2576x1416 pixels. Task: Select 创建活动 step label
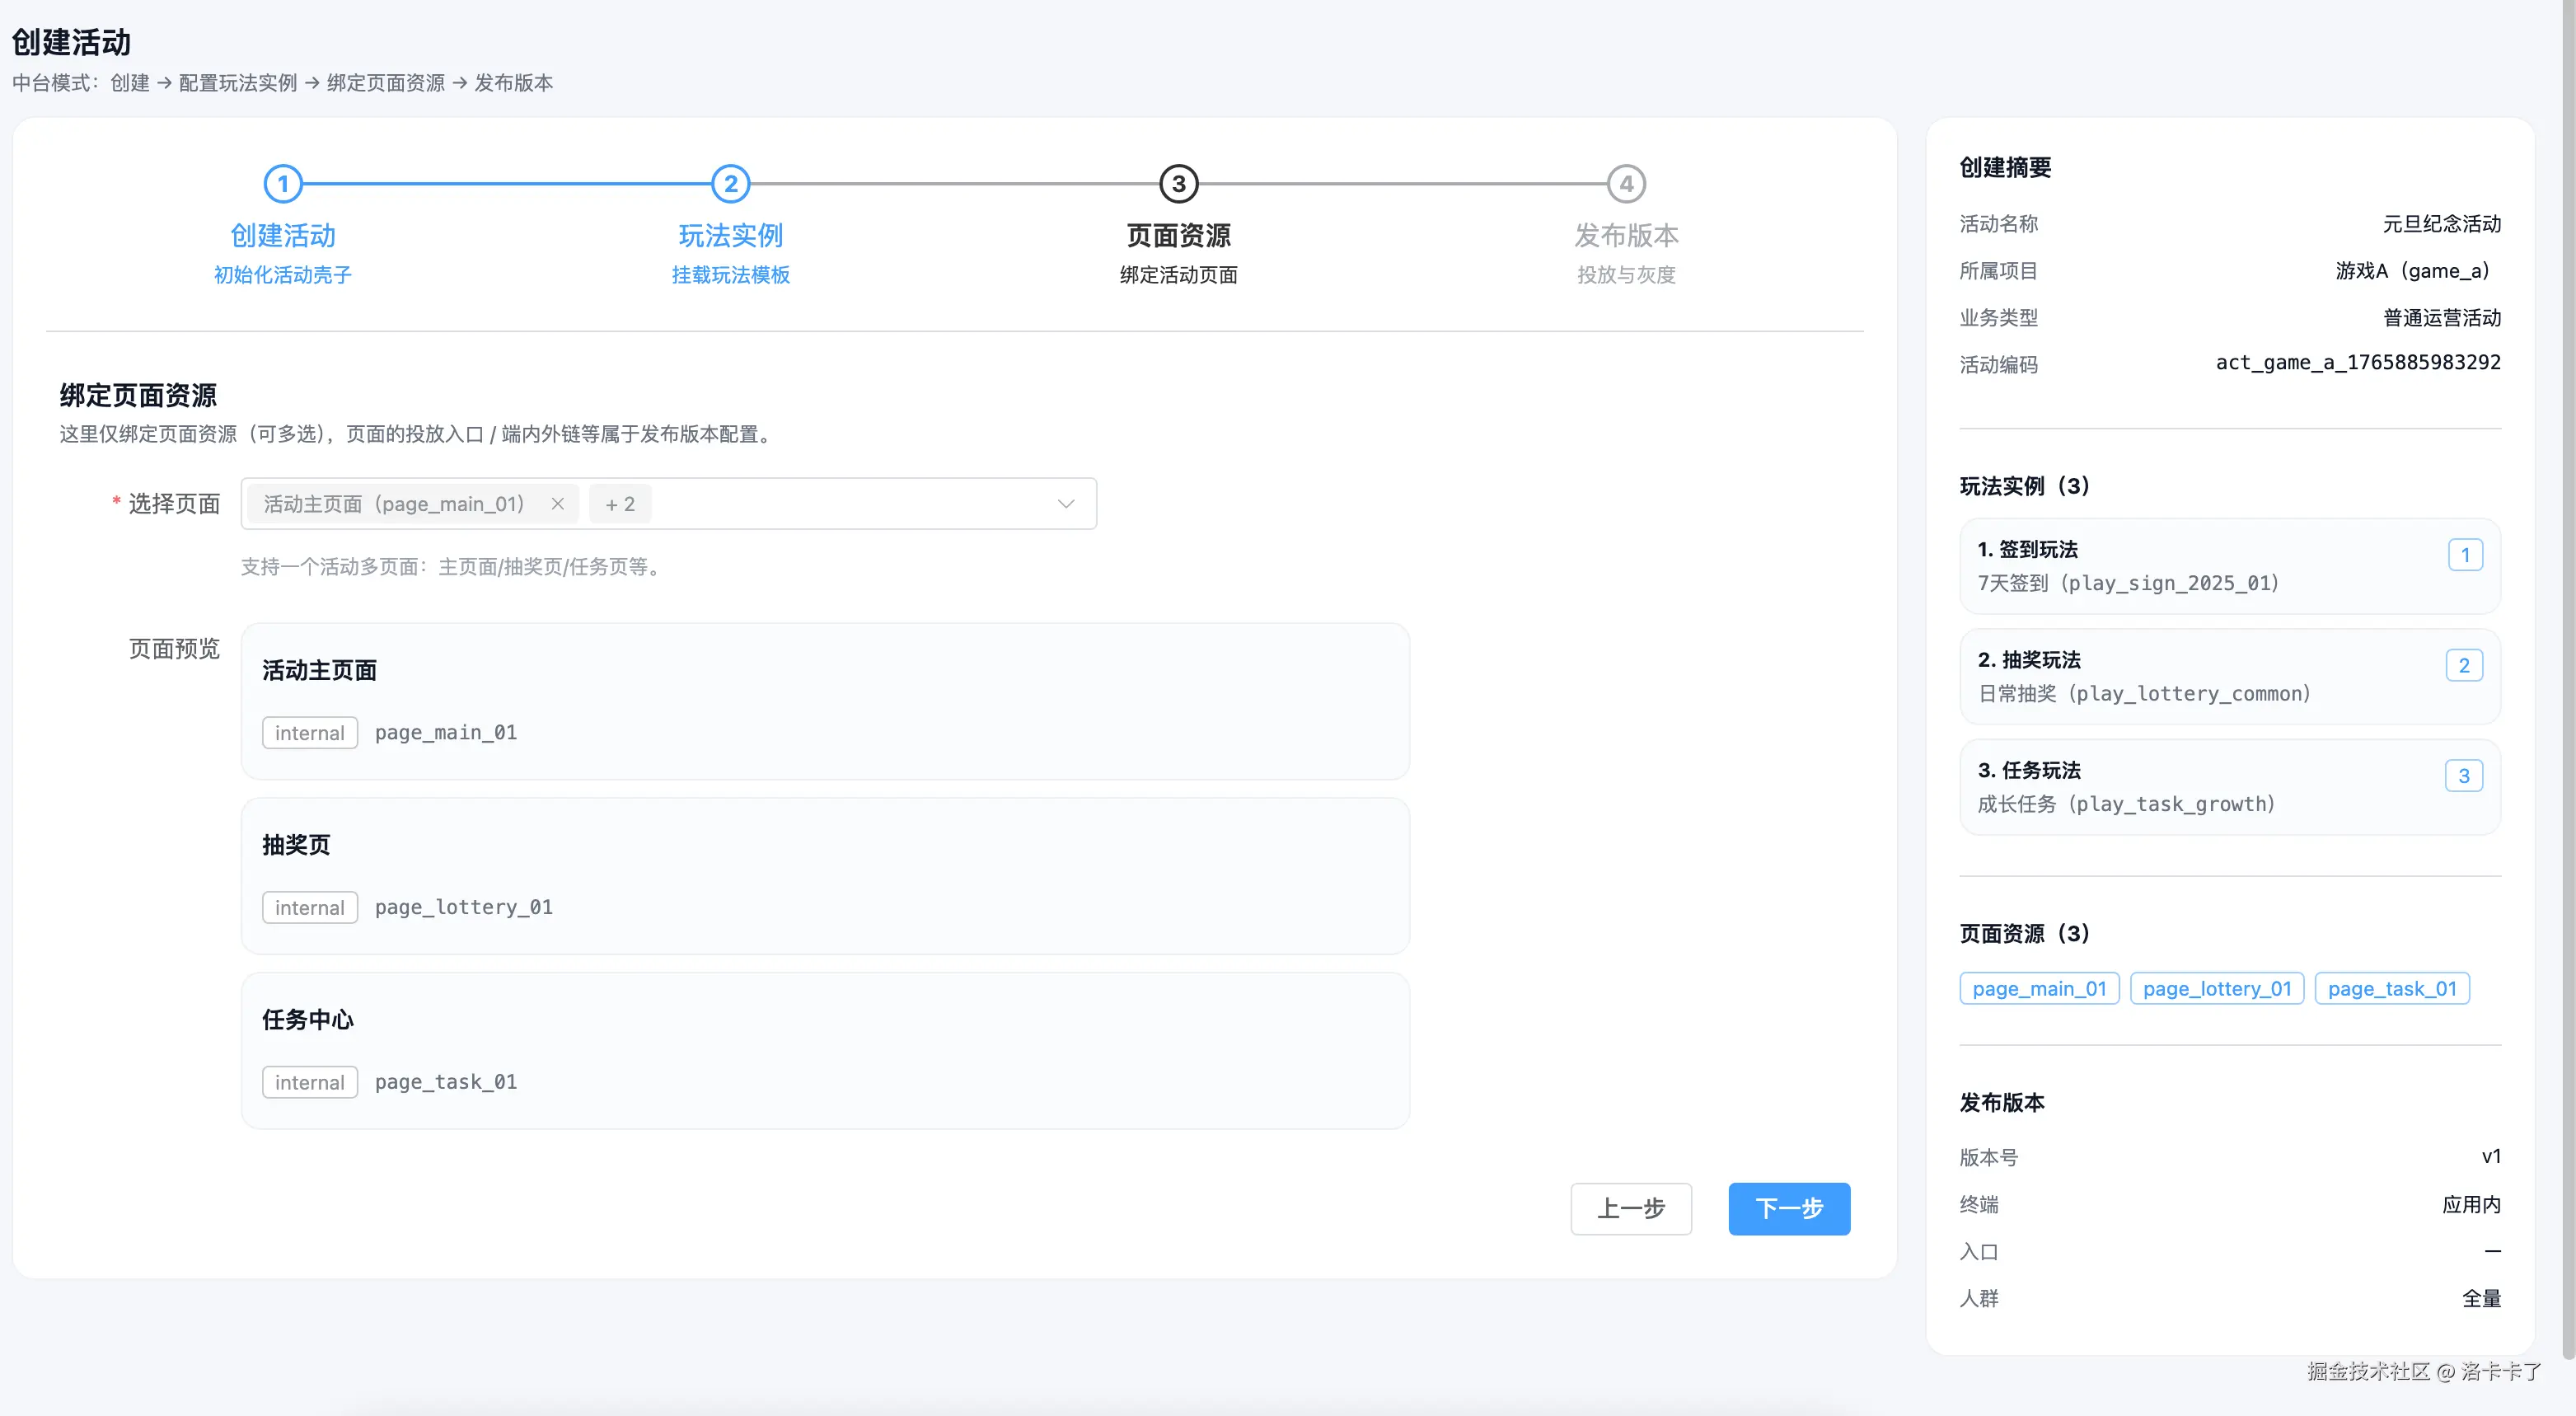pyautogui.click(x=283, y=235)
